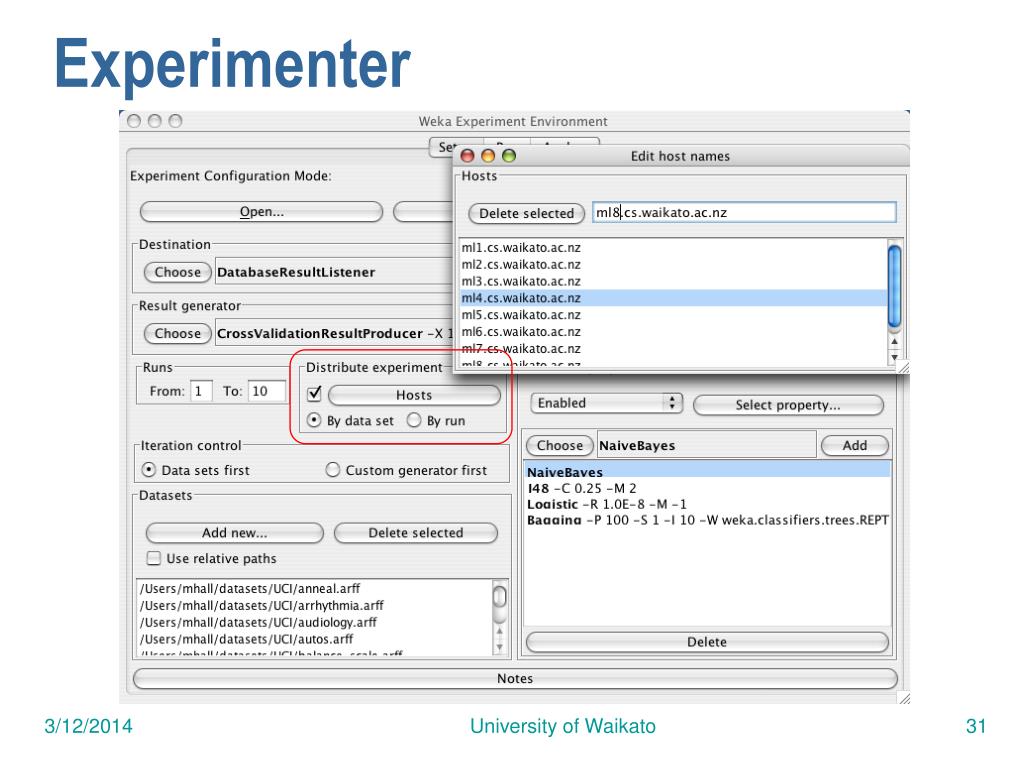Select J48 -C 0.25 -M 2 entry

click(707, 488)
